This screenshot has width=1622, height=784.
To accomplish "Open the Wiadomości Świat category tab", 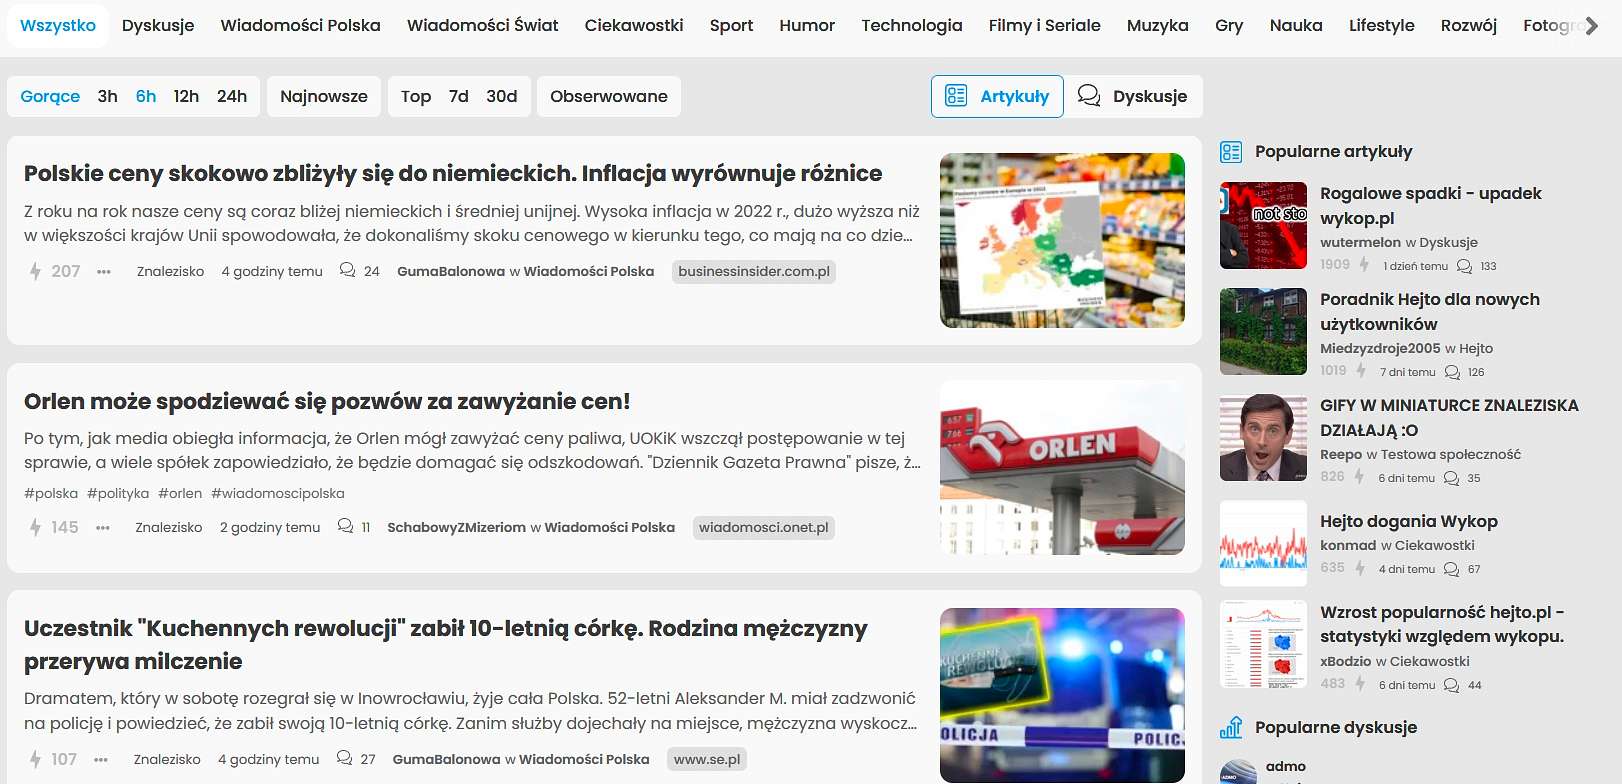I will [x=483, y=25].
